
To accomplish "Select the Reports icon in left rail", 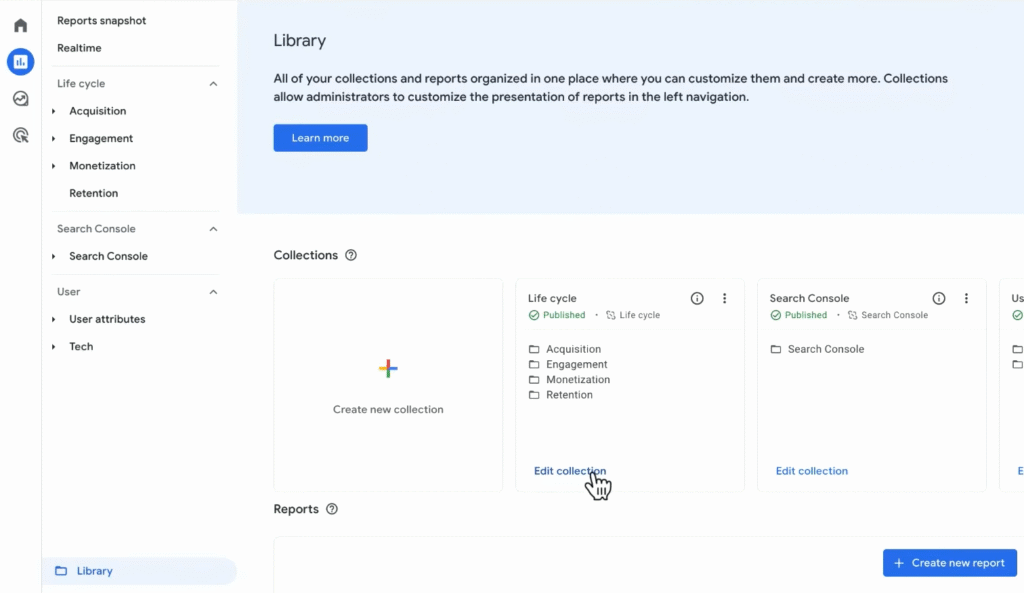I will point(21,62).
